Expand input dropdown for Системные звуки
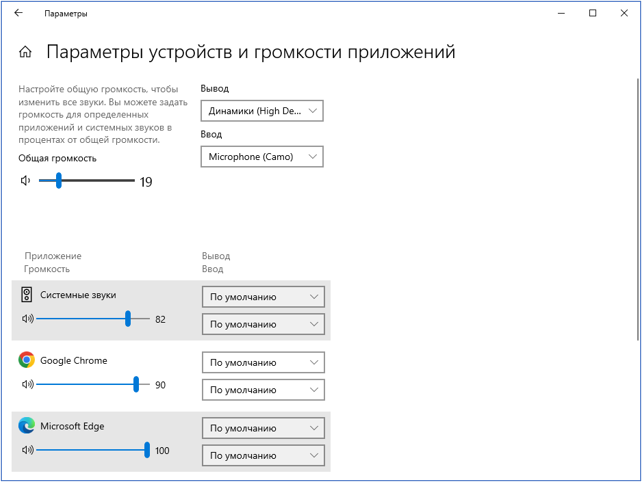This screenshot has height=482, width=642. click(x=264, y=324)
